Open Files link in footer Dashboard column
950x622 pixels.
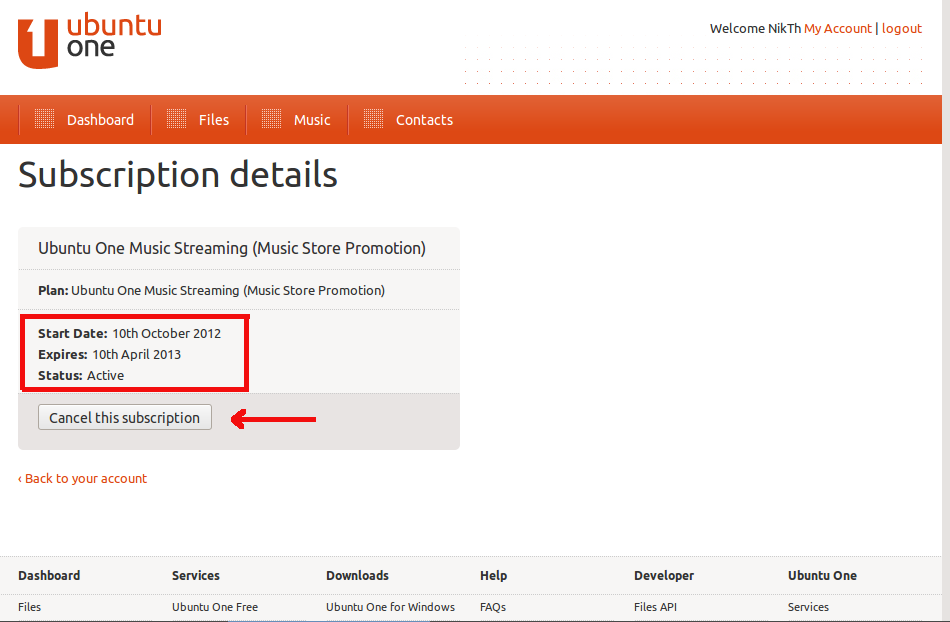pyautogui.click(x=30, y=607)
